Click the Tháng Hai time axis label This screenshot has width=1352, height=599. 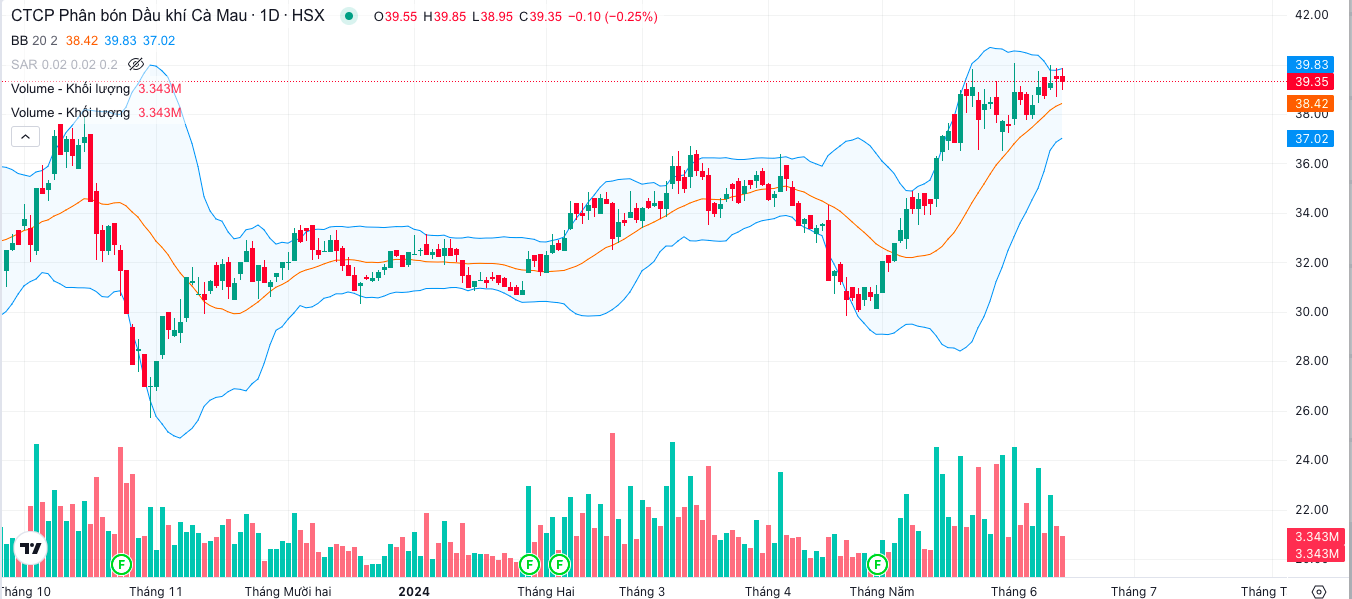[546, 592]
